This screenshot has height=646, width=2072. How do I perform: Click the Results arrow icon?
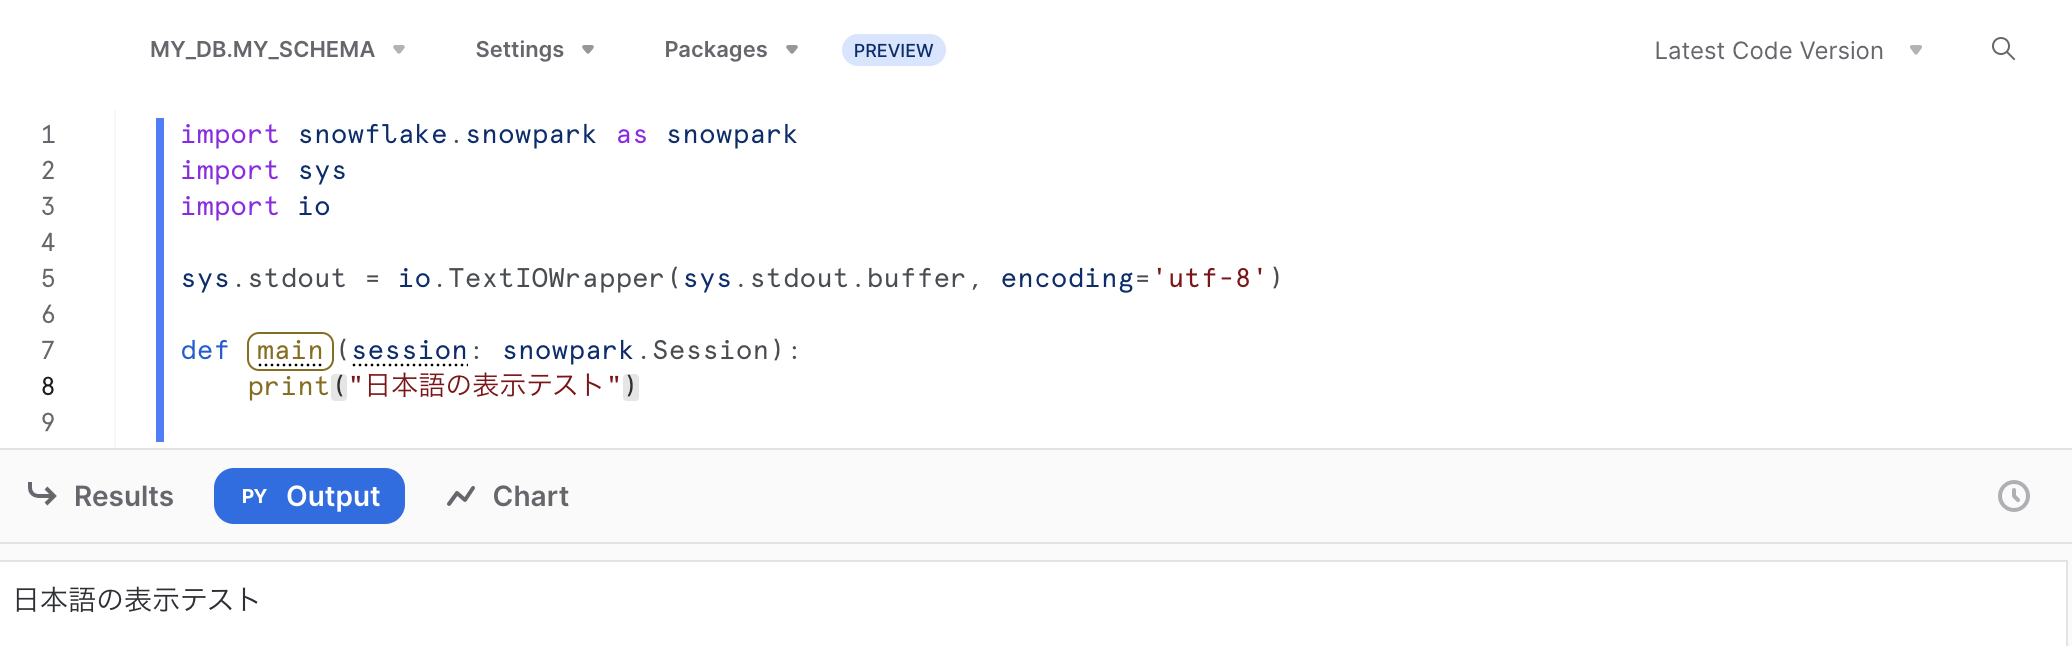(42, 494)
